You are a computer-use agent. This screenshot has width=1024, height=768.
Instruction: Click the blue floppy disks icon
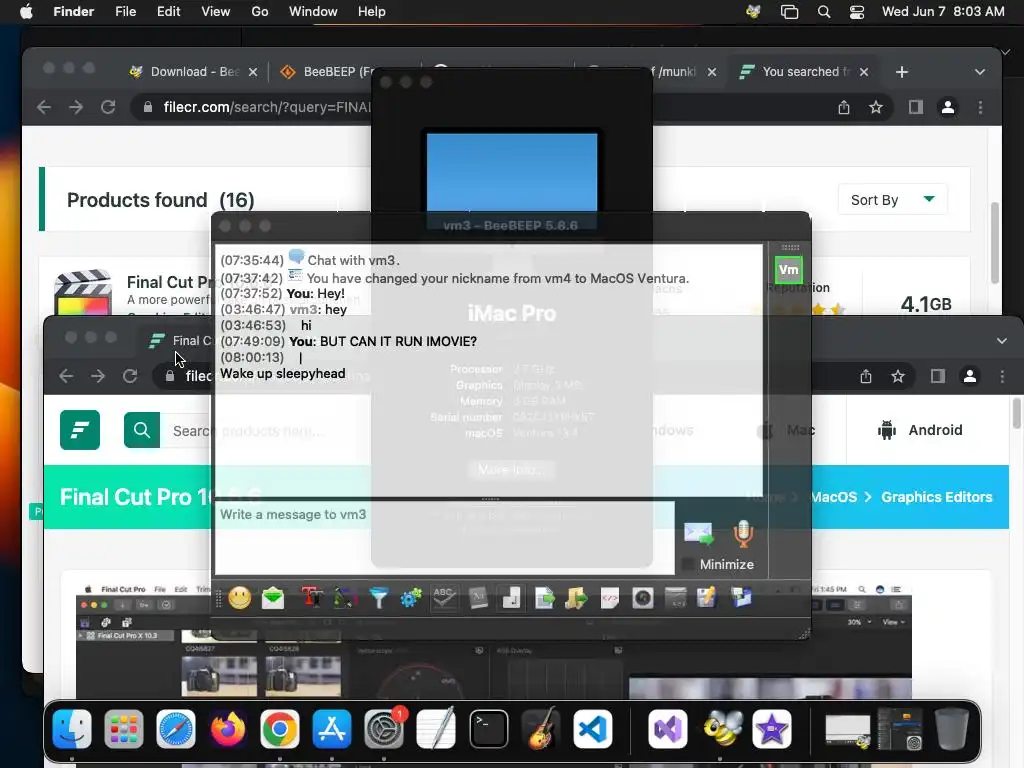[741, 598]
